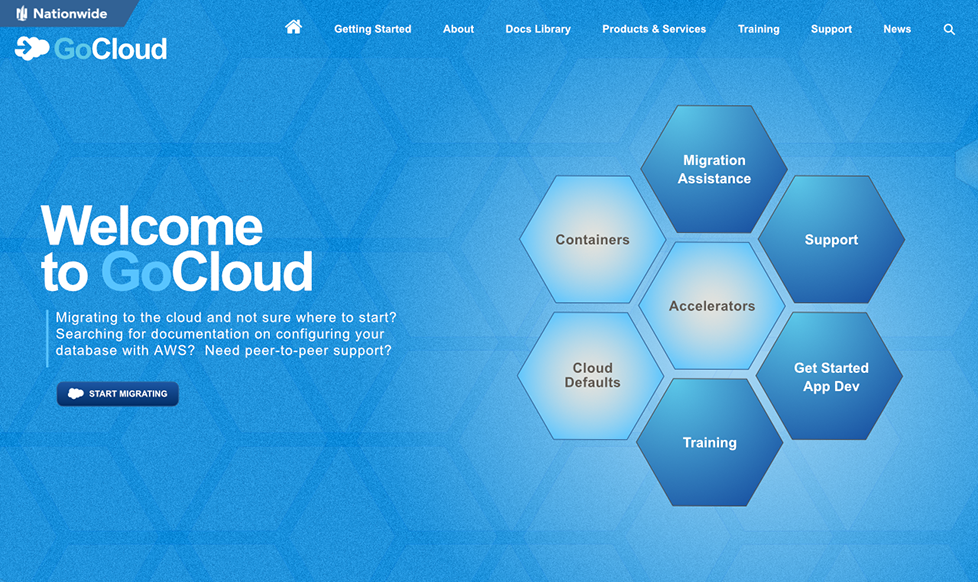Viewport: 978px width, 582px height.
Task: Click the Start Migrating button
Action: point(118,394)
